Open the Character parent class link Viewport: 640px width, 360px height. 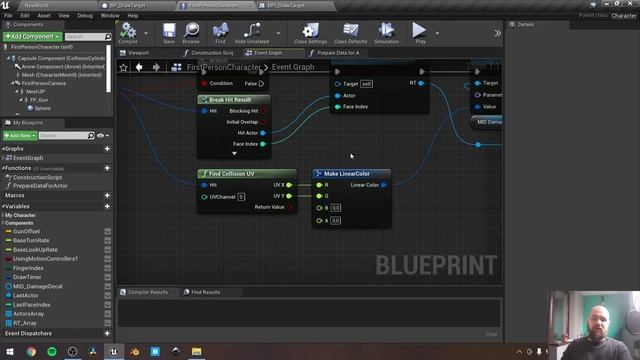tap(624, 16)
